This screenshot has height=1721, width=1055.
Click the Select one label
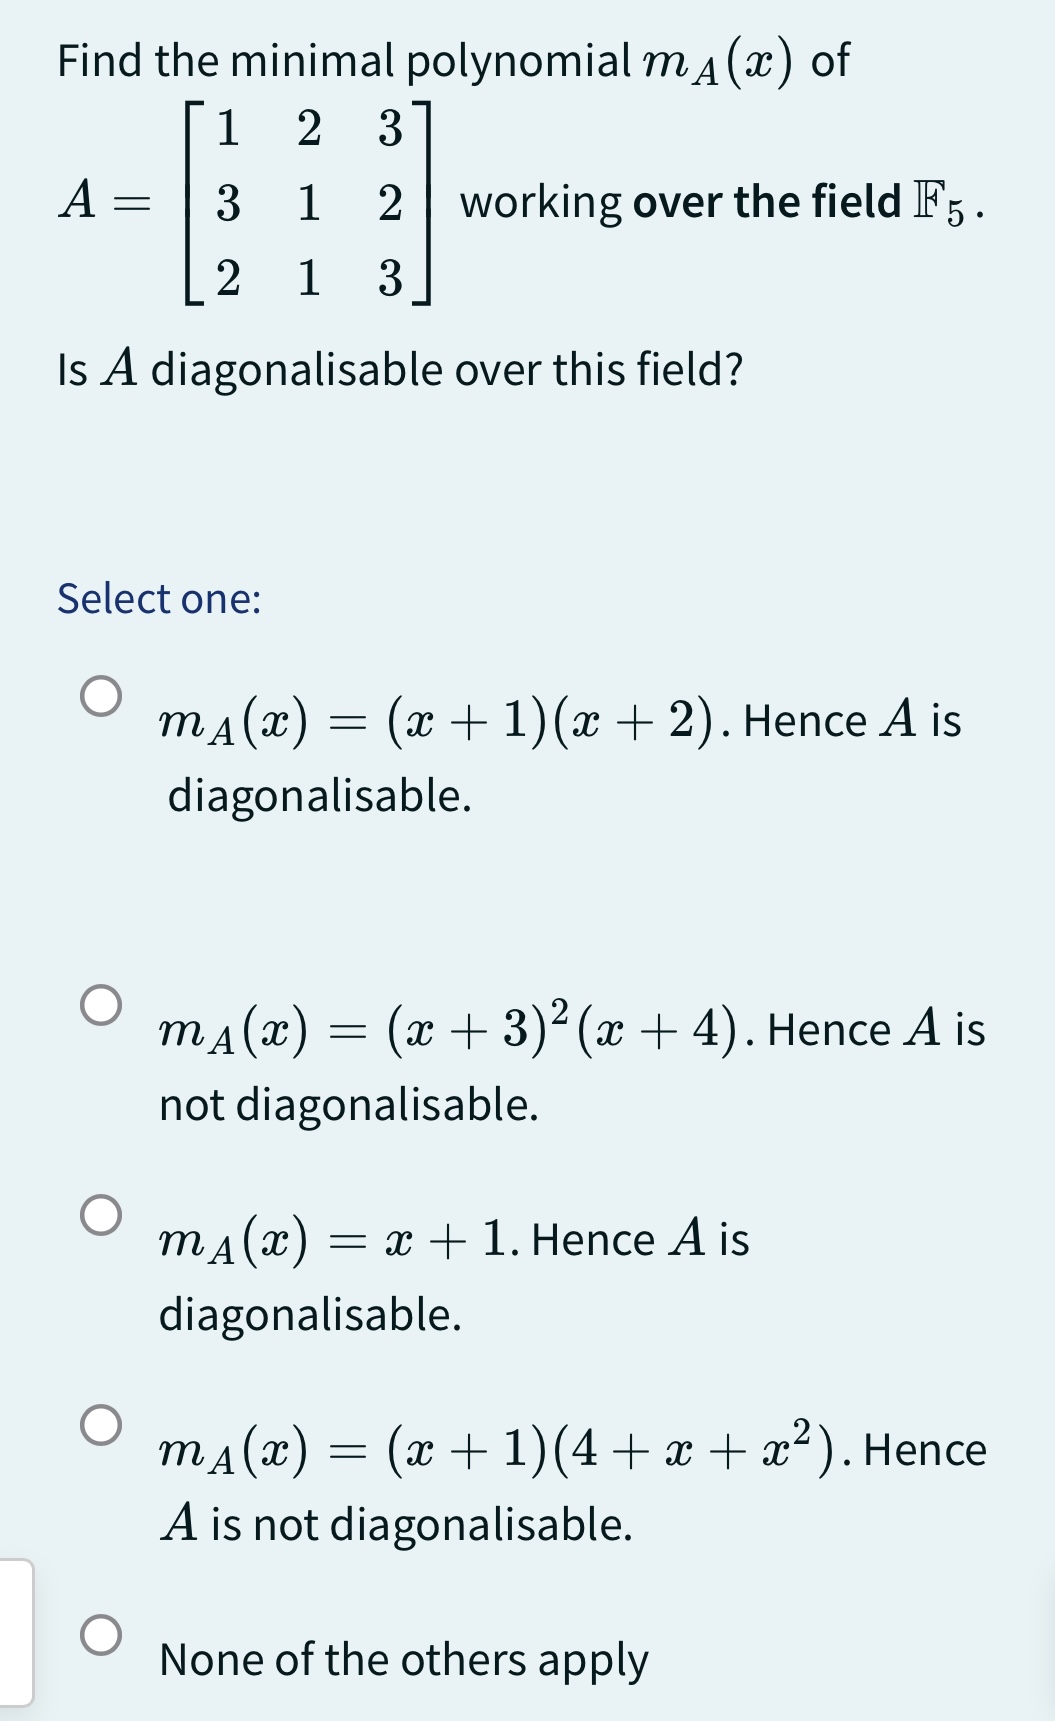158,598
